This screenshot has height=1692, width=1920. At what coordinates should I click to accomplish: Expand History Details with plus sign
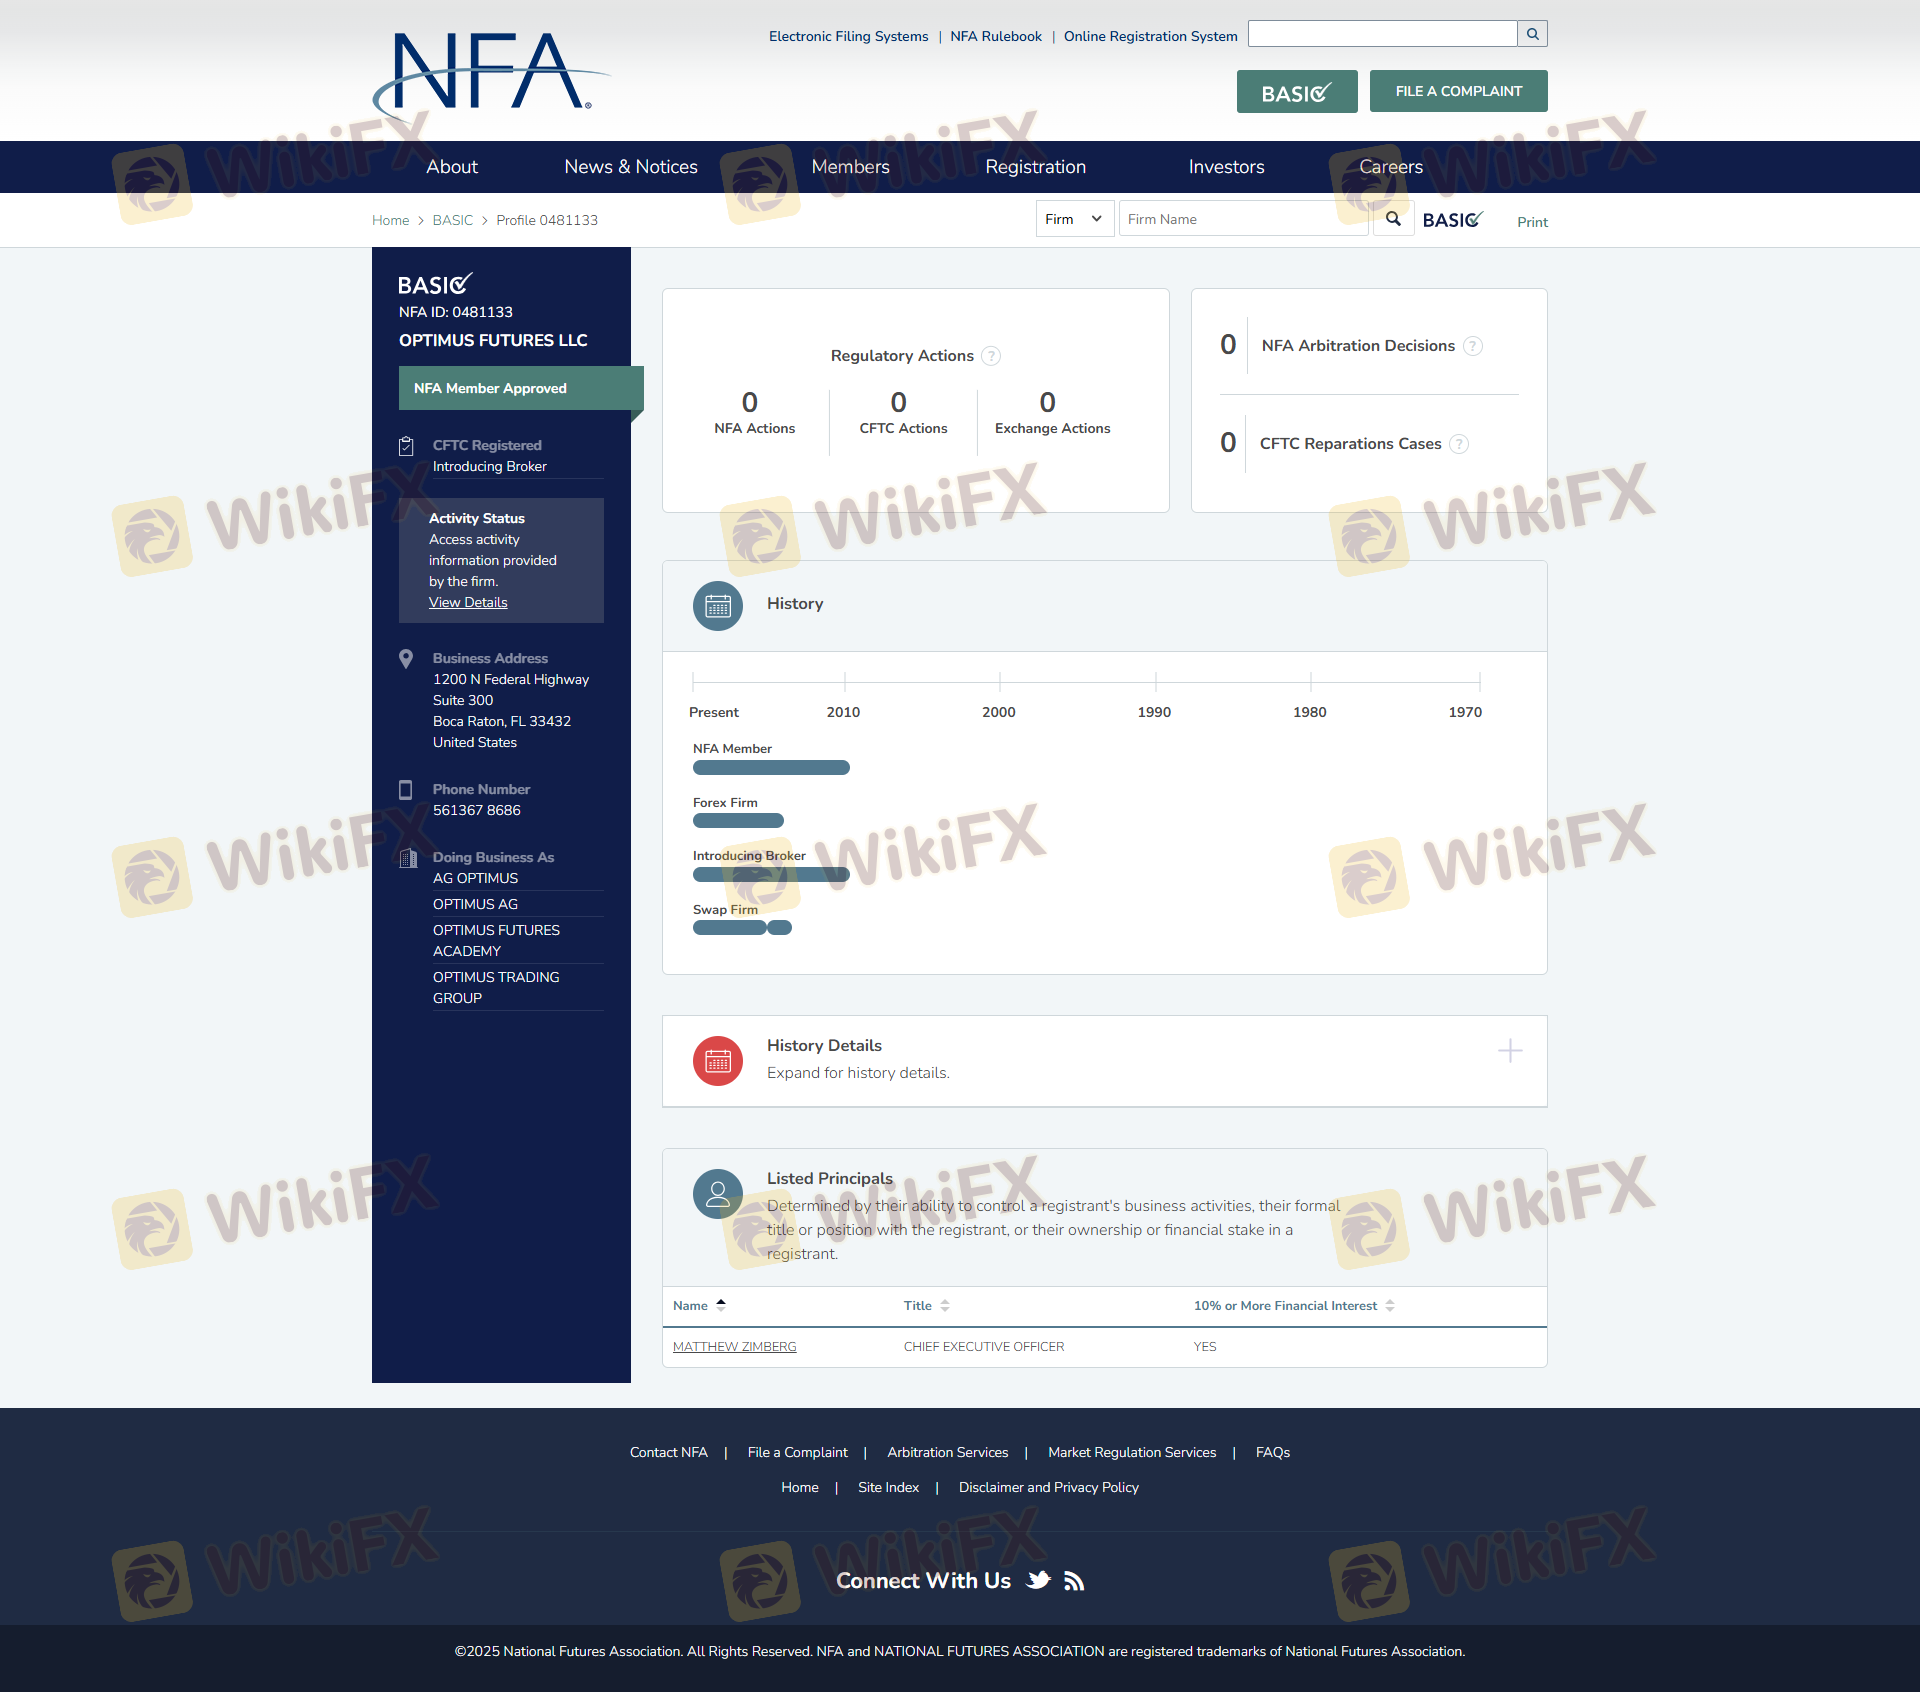(1510, 1051)
